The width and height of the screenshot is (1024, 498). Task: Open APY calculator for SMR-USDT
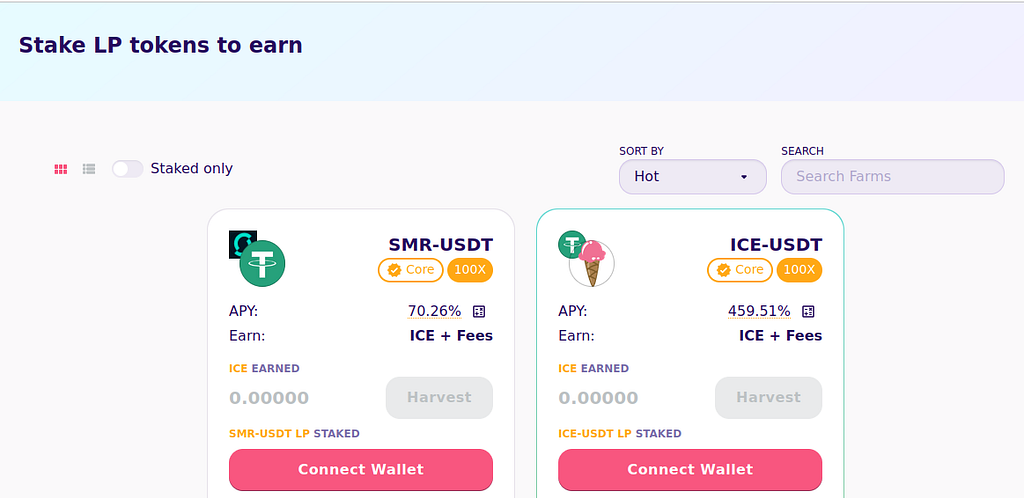(479, 311)
